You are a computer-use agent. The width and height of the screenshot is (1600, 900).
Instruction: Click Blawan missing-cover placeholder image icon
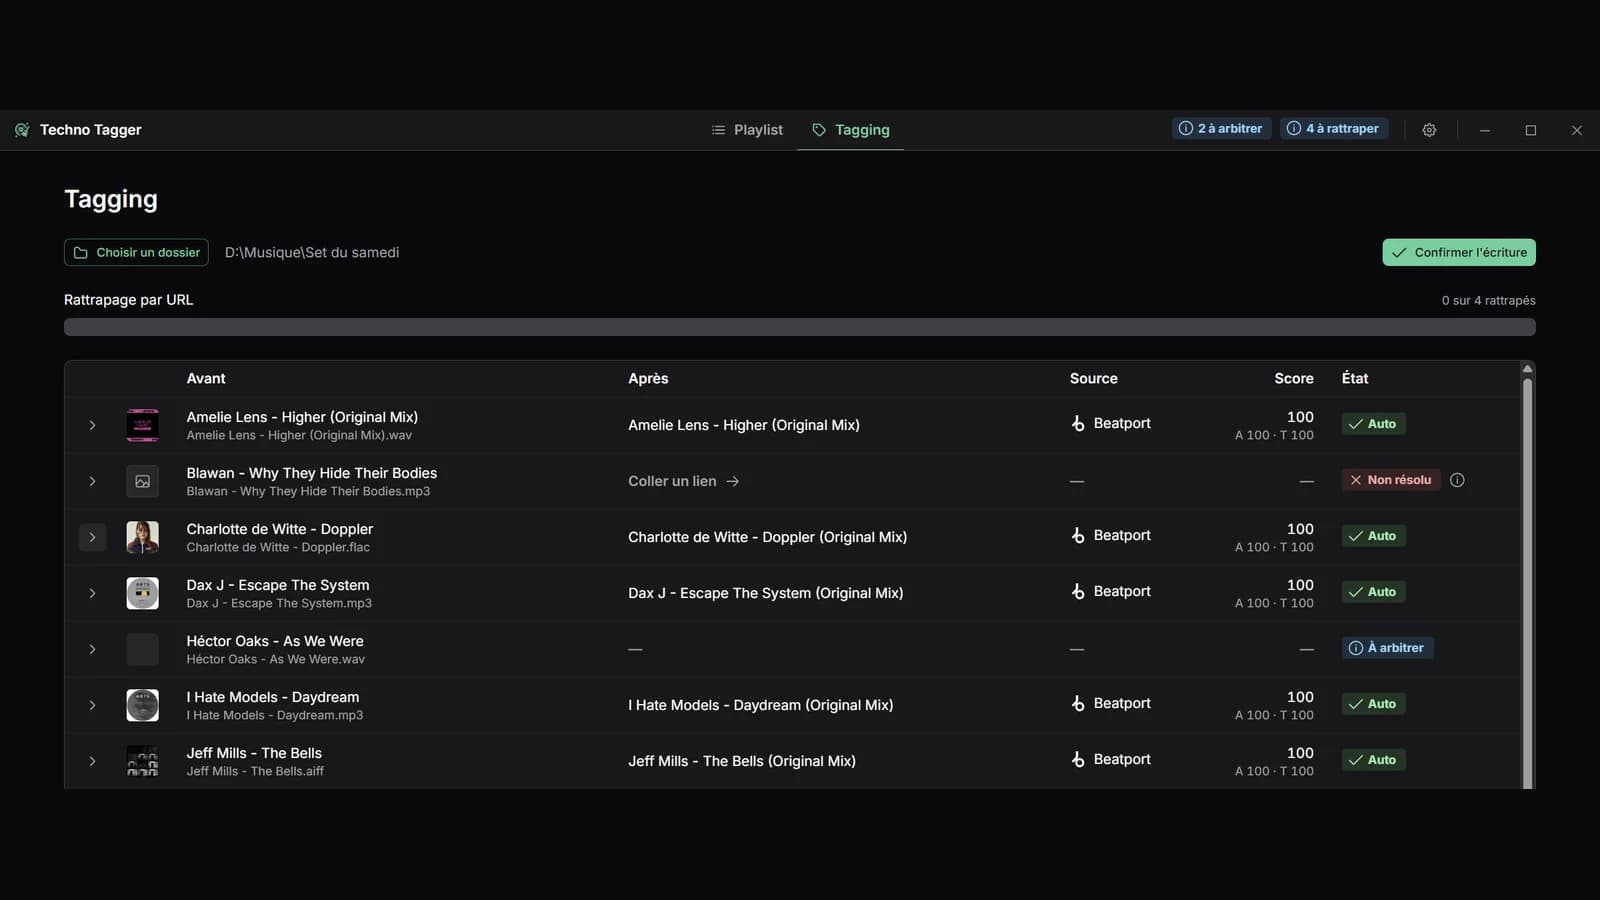coord(142,481)
